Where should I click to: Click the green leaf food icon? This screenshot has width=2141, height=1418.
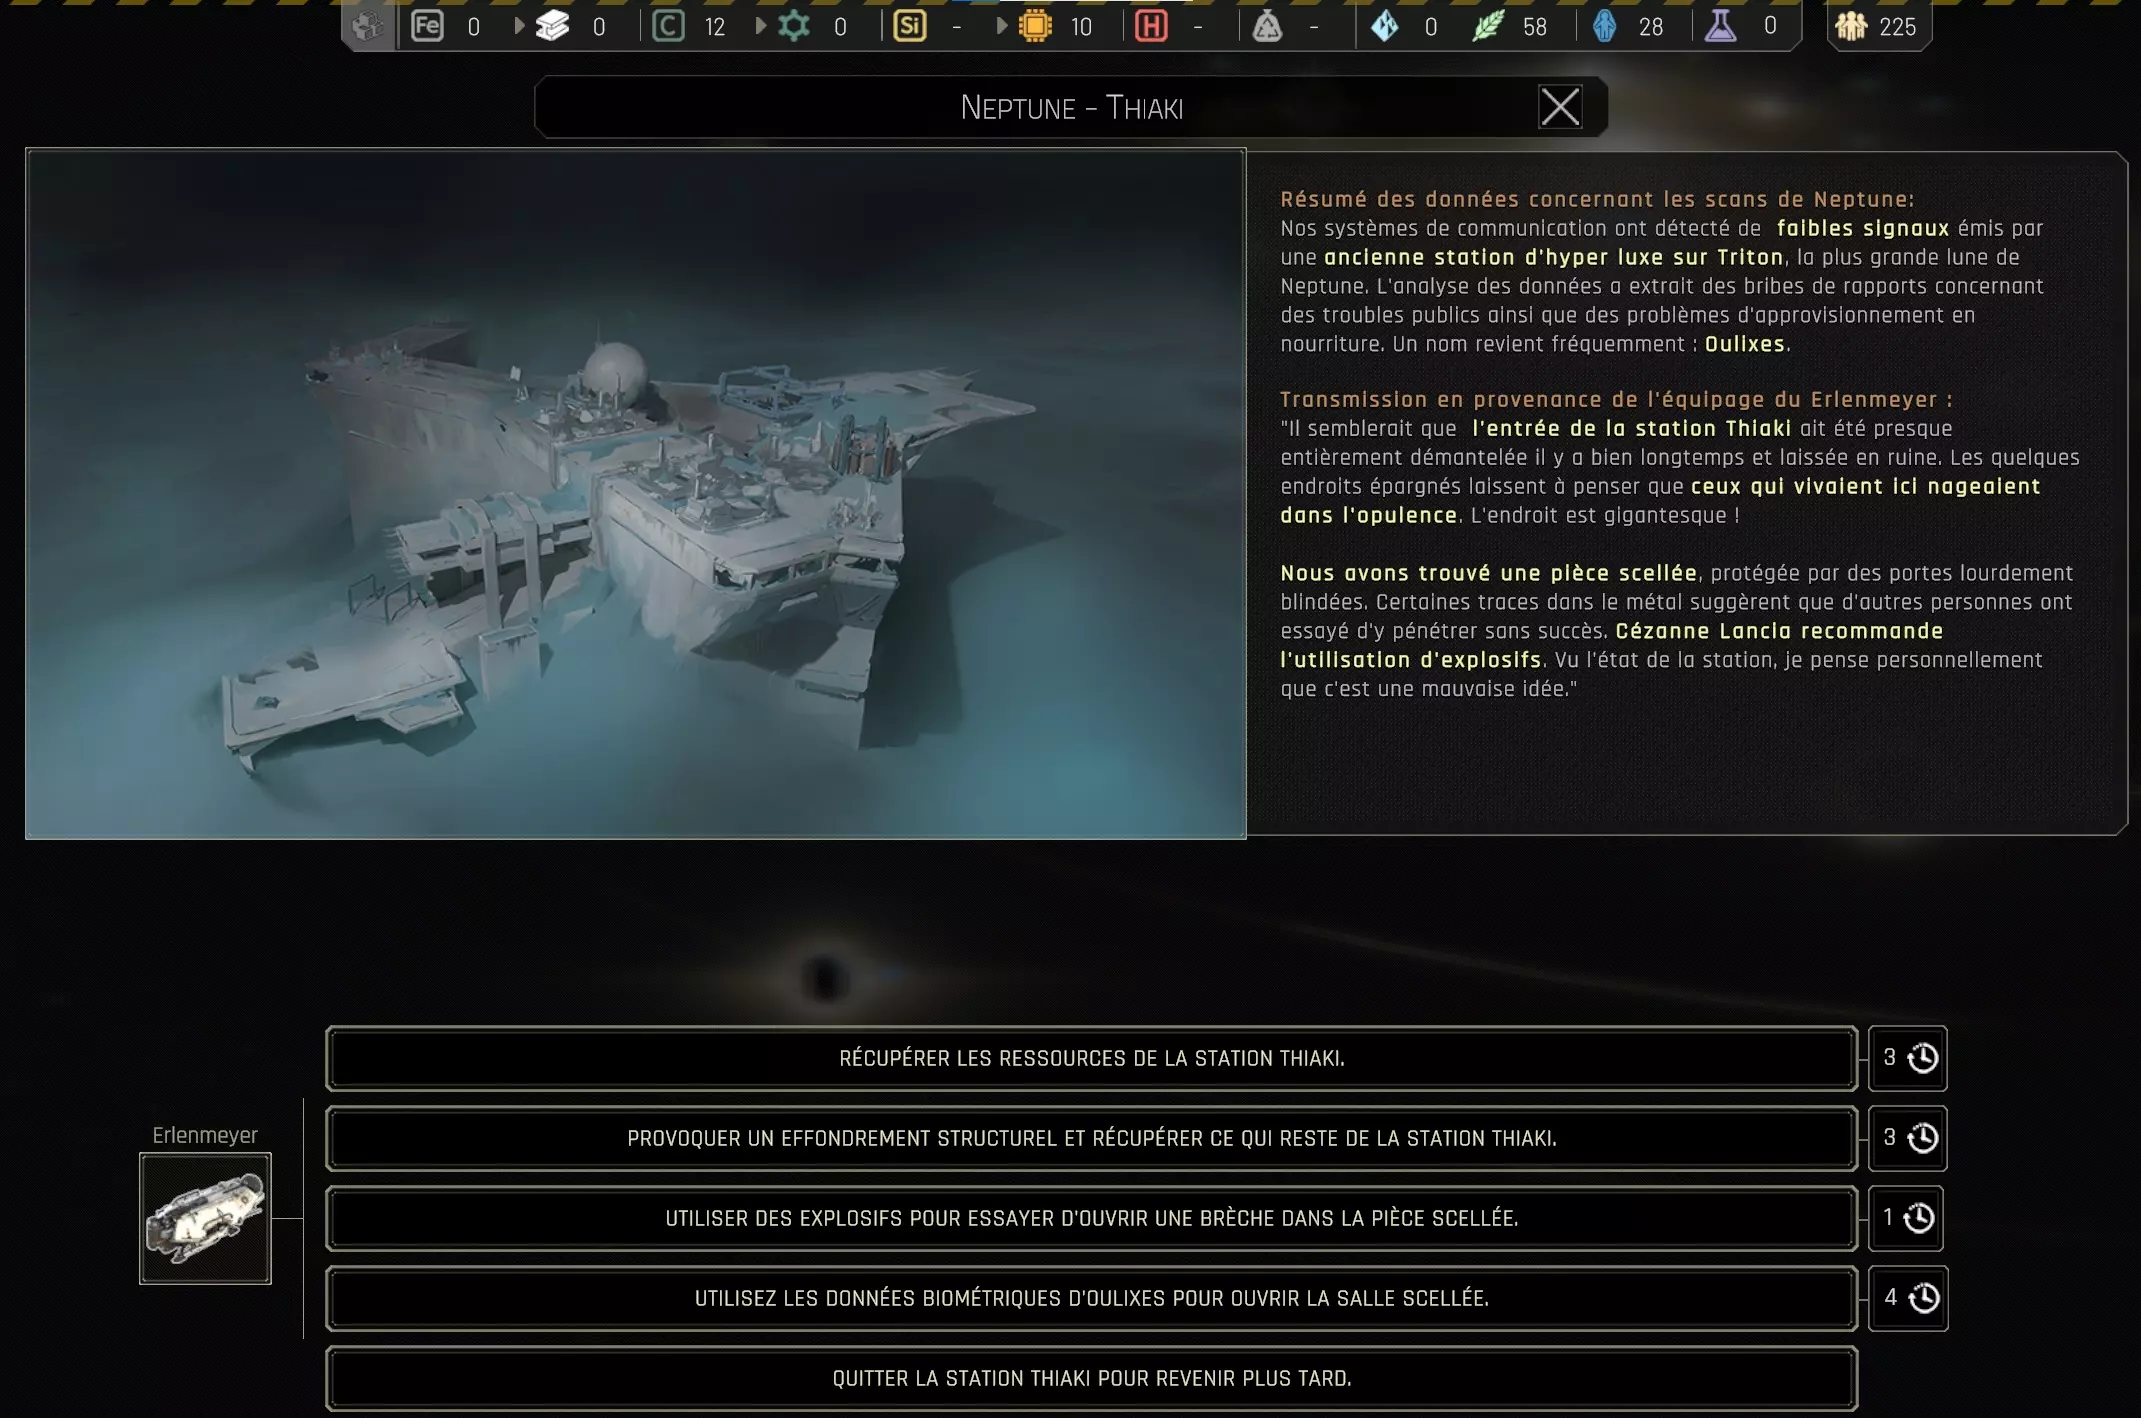point(1487,26)
